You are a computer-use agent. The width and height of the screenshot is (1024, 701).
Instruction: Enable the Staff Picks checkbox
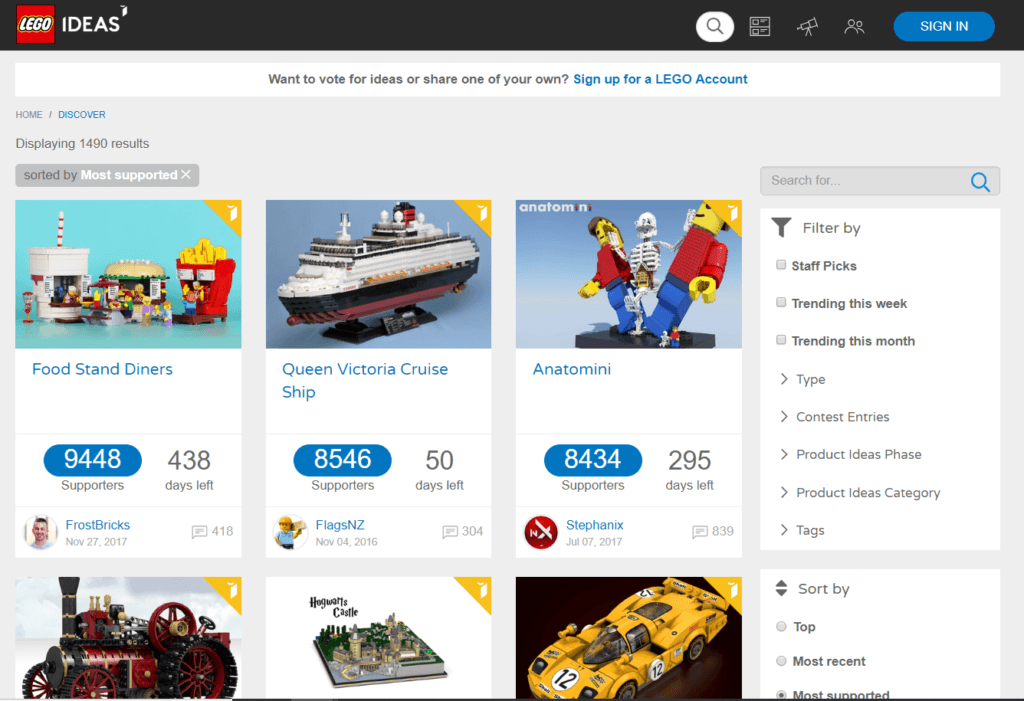[781, 265]
